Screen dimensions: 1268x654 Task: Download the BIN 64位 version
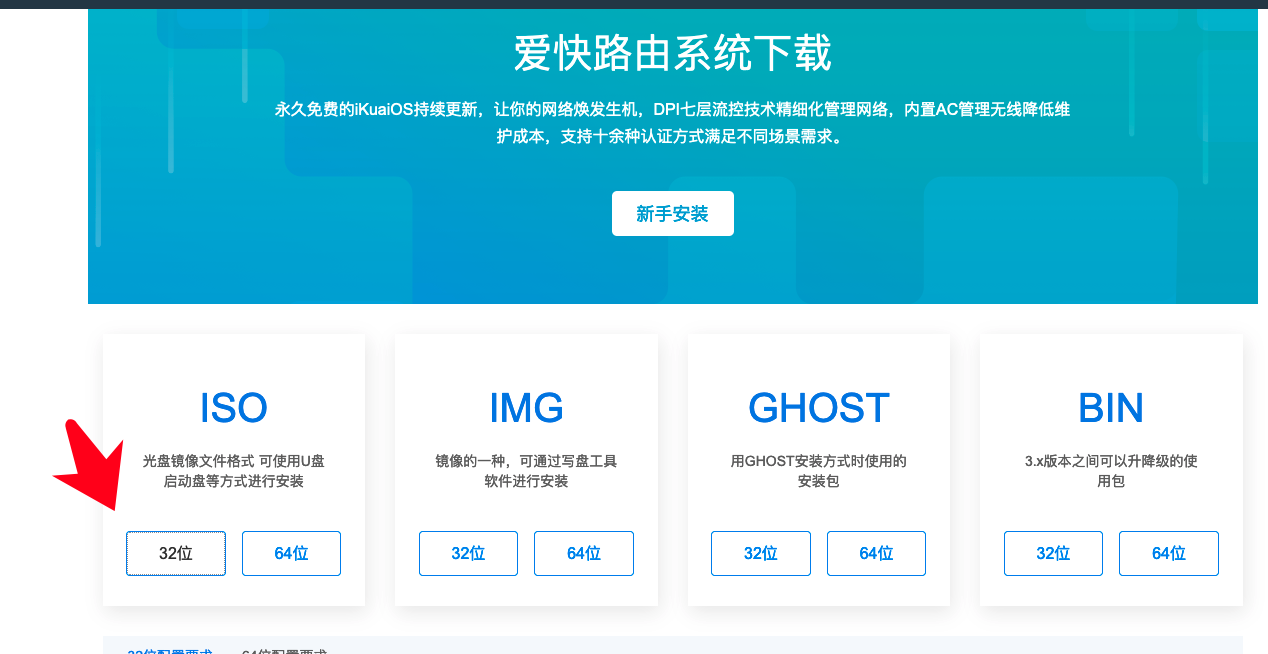click(1169, 553)
